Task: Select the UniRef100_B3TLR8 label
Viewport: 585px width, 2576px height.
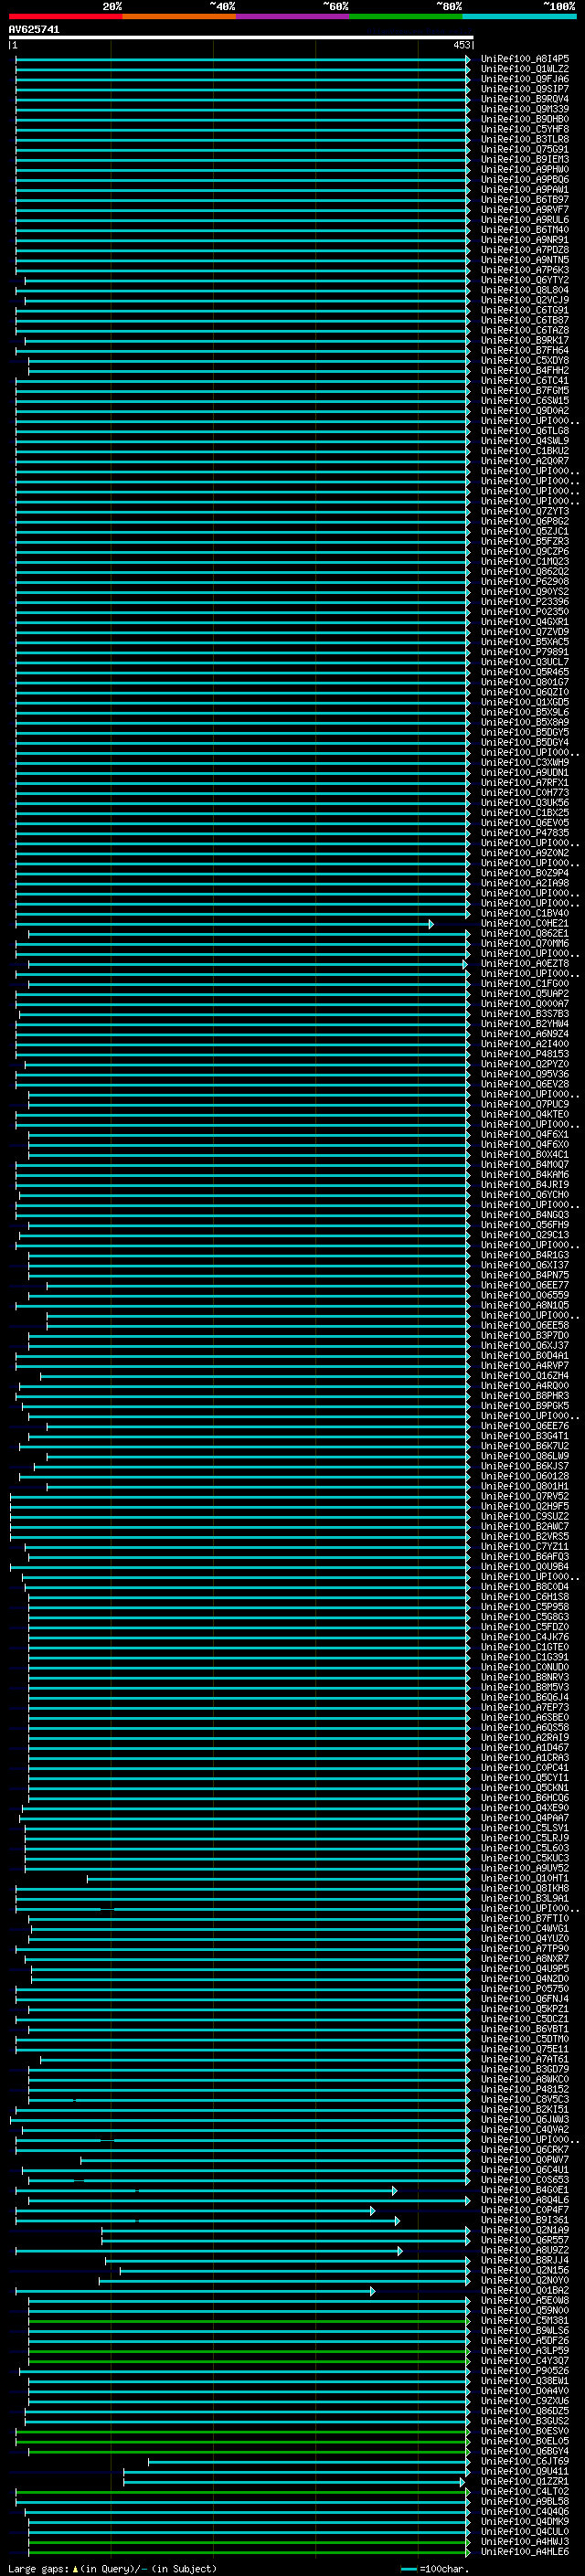Action: click(x=525, y=139)
